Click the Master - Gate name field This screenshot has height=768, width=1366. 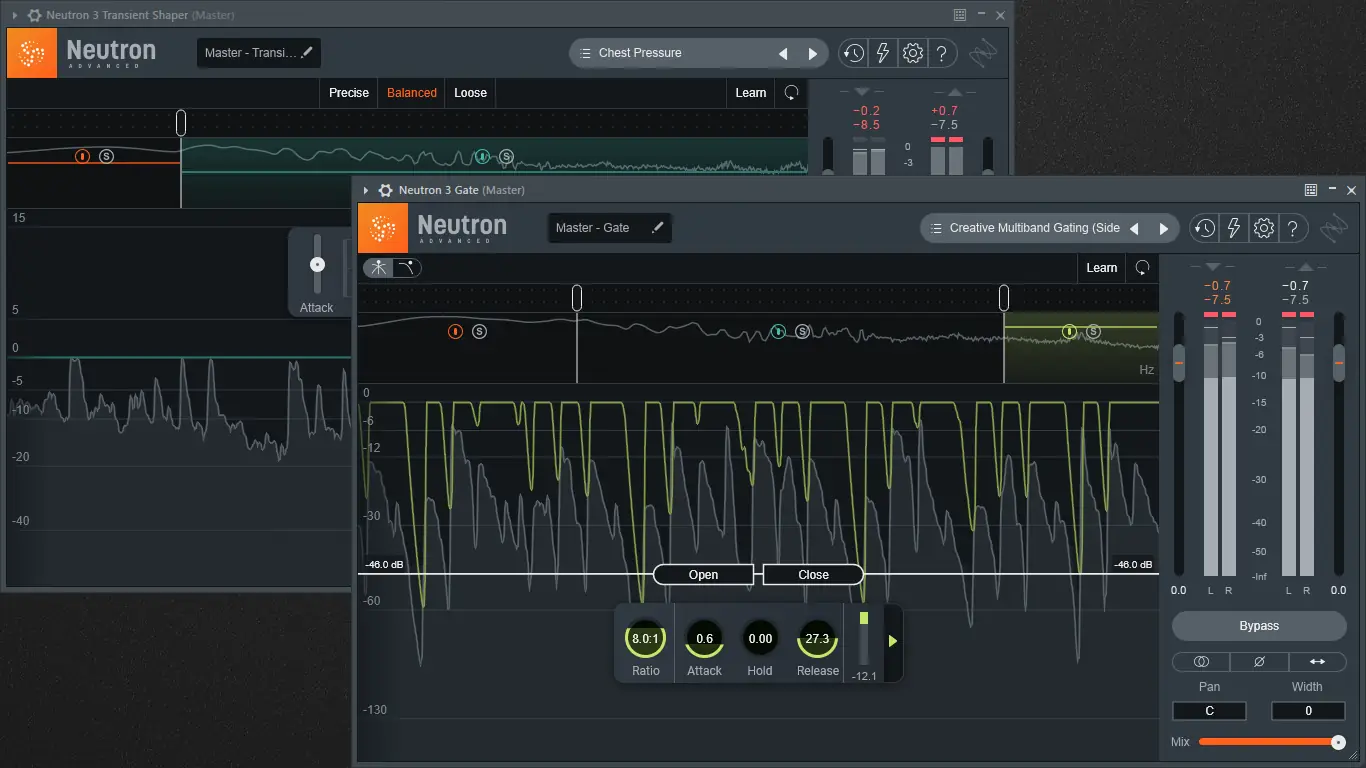pos(610,228)
